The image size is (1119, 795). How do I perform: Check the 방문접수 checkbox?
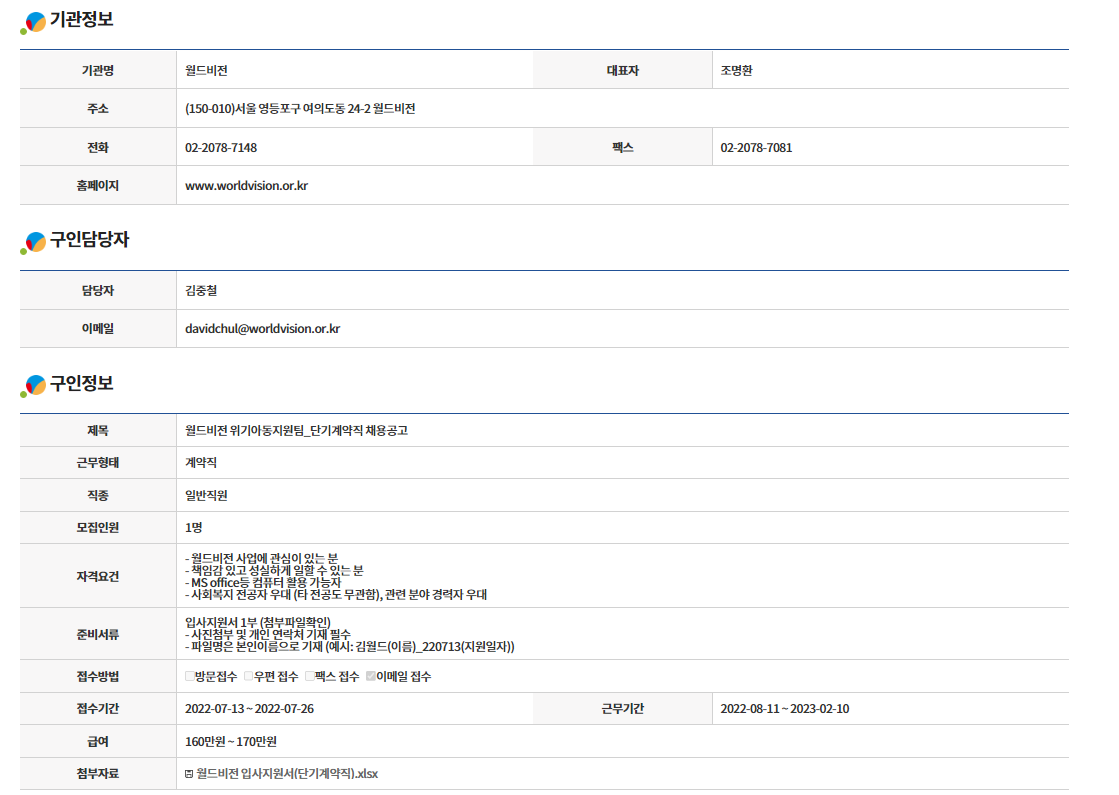(189, 676)
